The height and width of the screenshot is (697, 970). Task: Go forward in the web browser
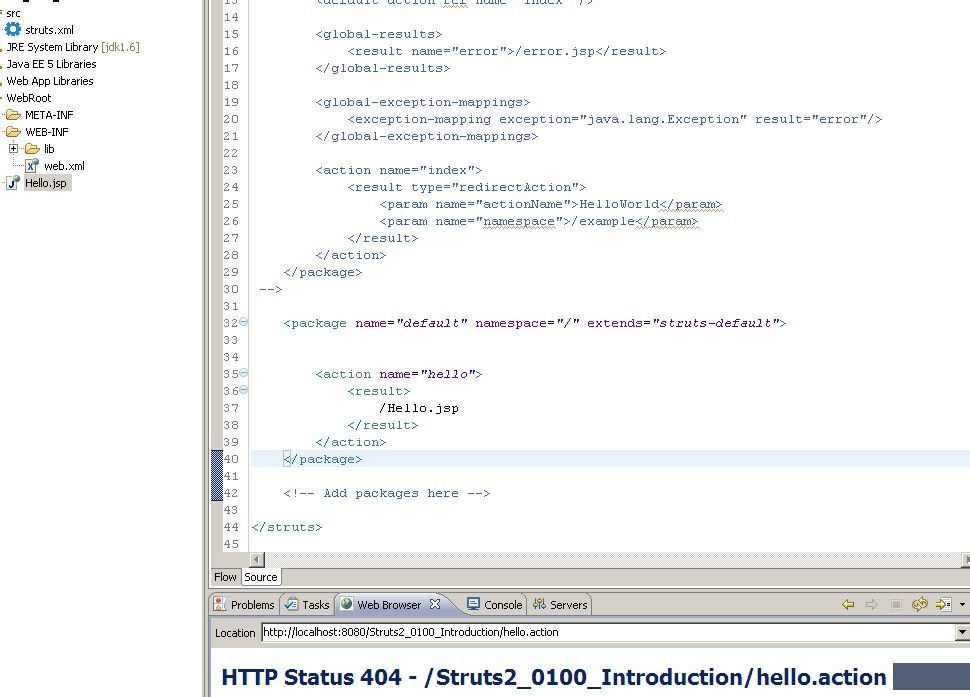pos(872,604)
